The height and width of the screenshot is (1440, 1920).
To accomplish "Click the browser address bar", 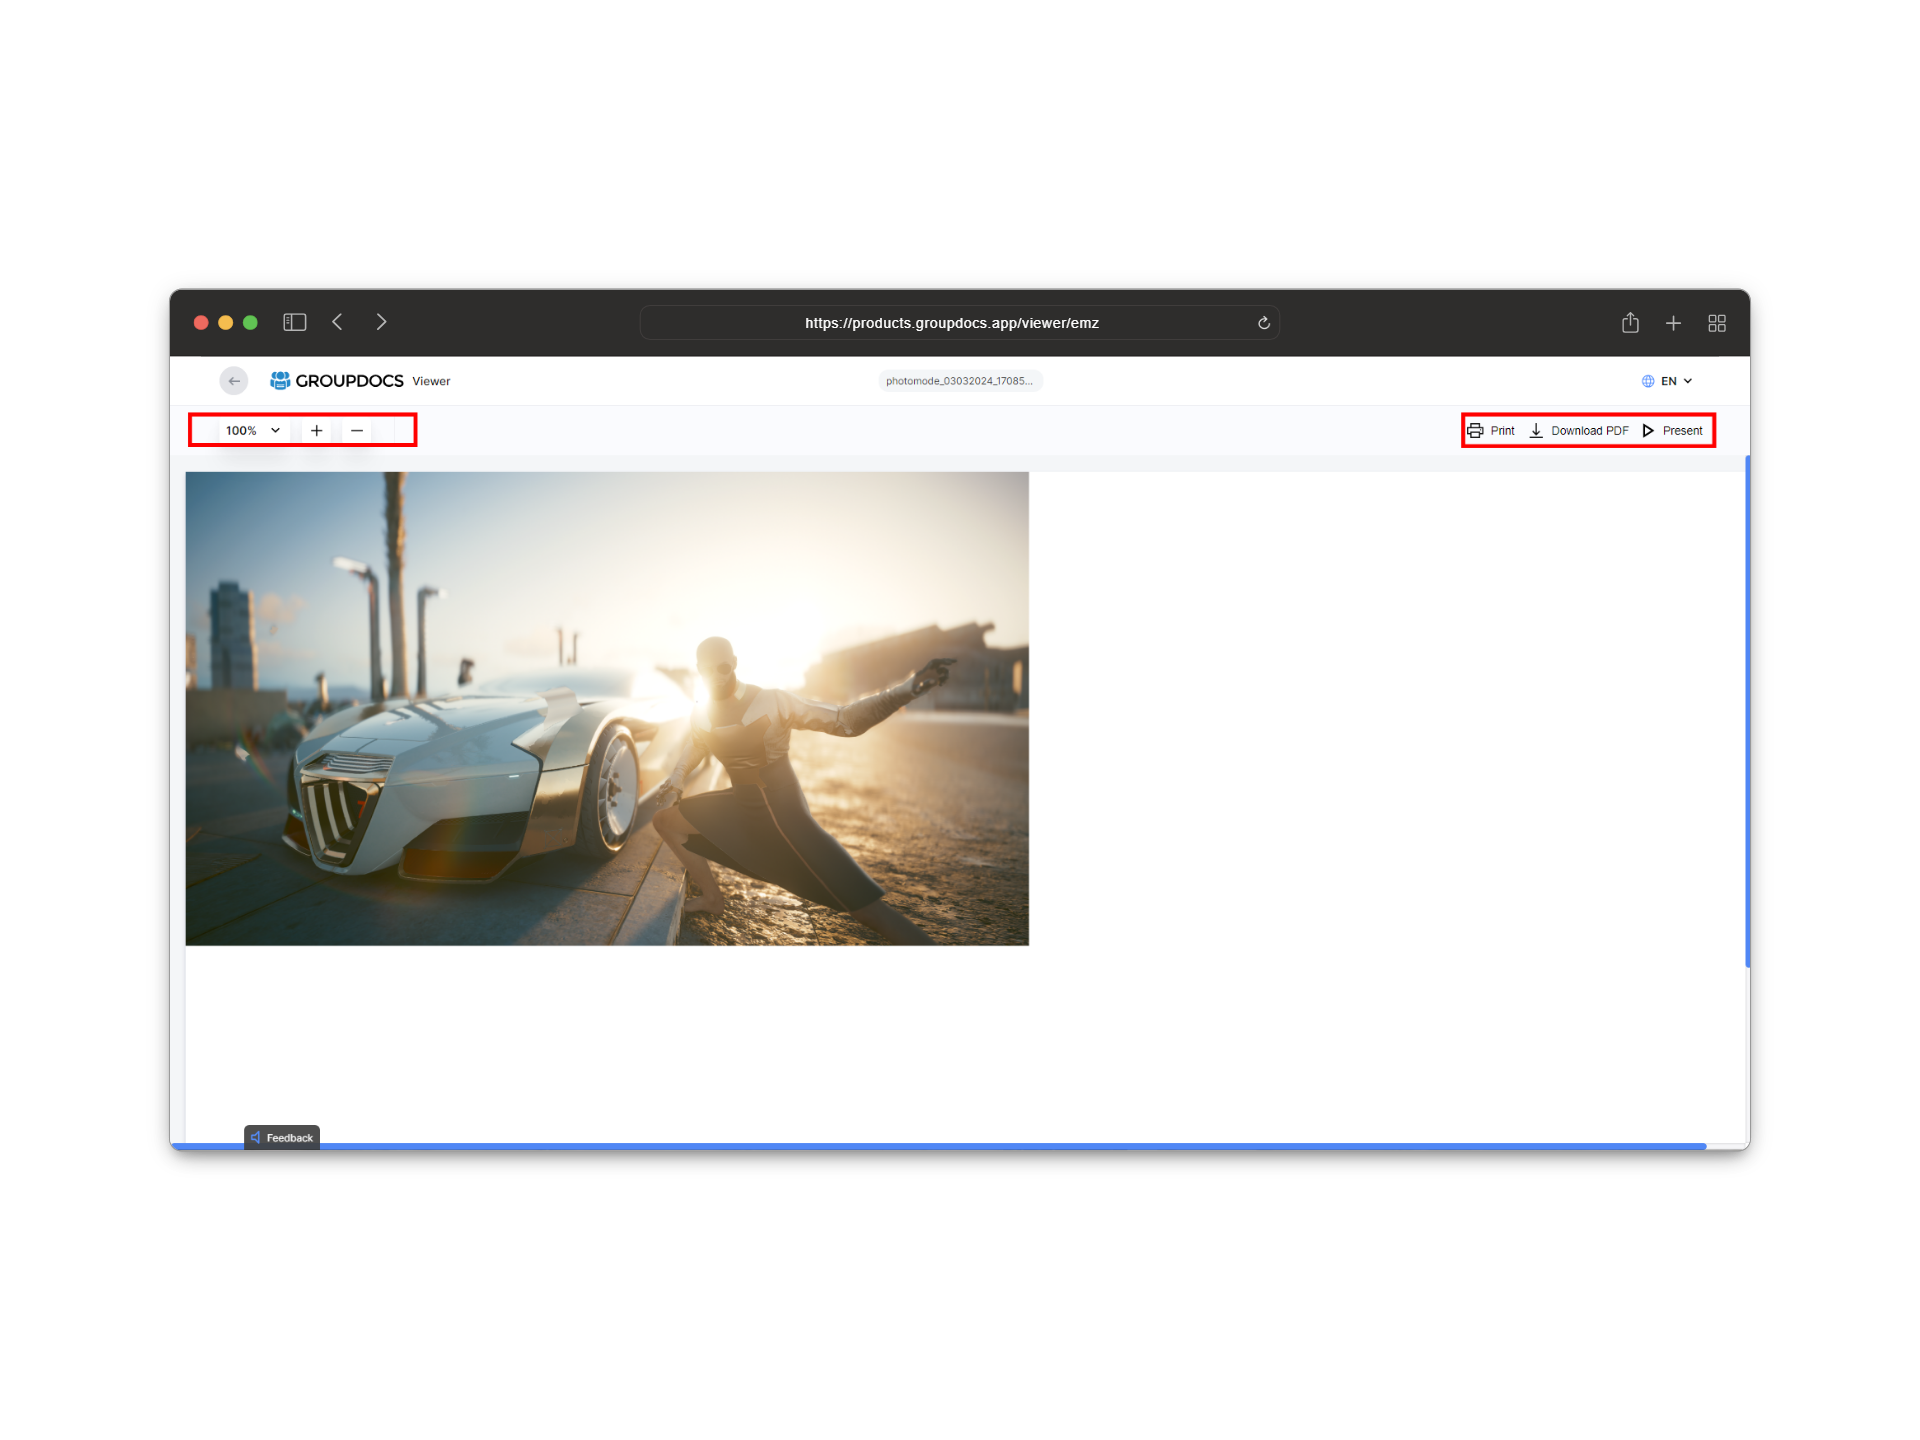I will (951, 323).
